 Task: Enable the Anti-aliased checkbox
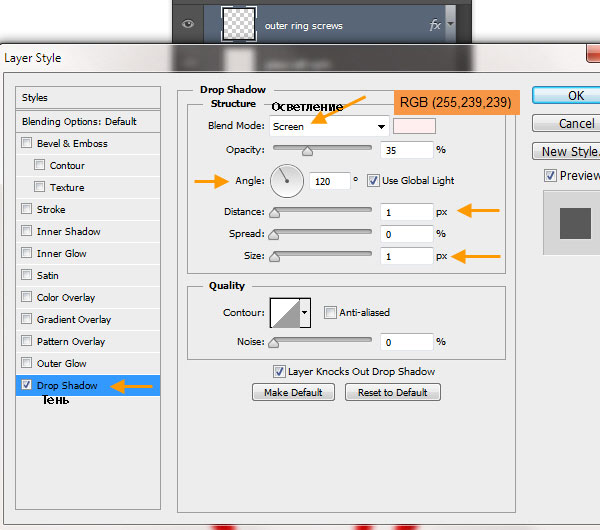coord(330,312)
